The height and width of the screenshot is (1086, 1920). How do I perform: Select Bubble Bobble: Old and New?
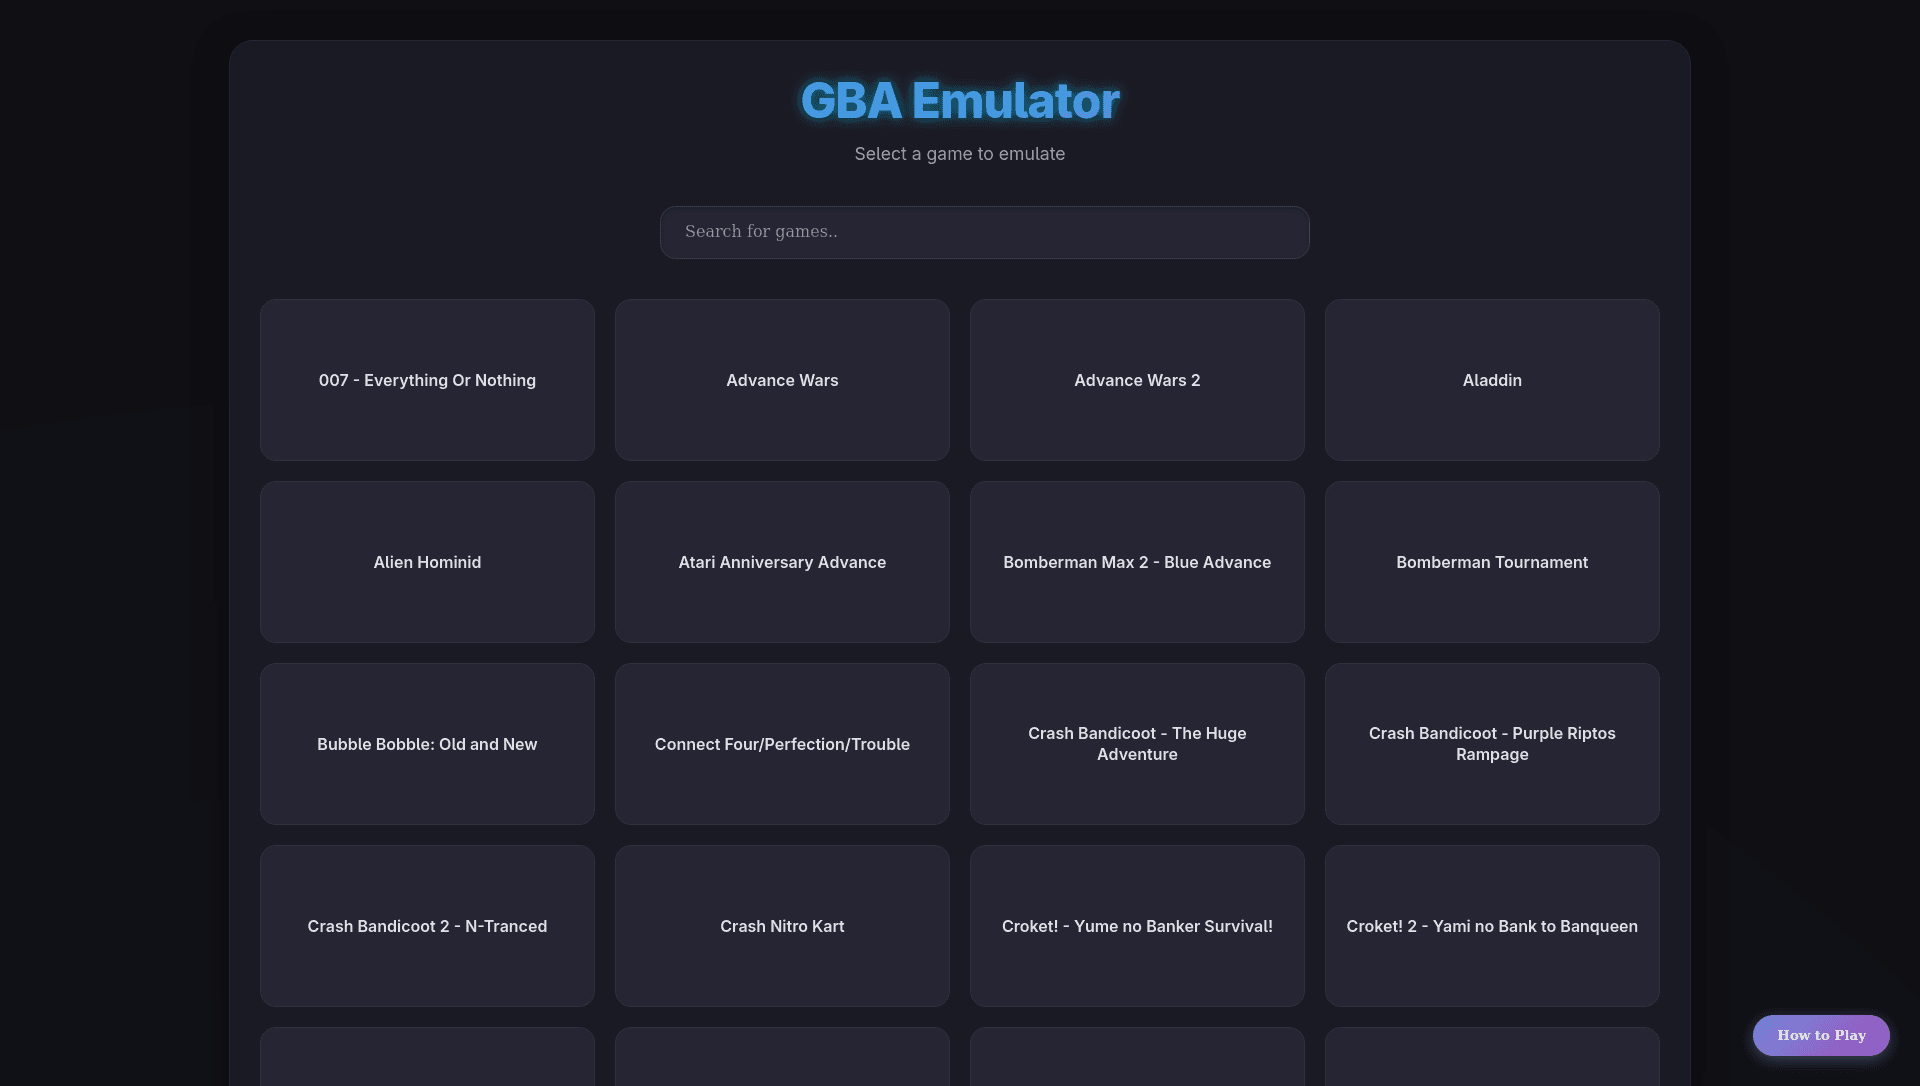coord(427,744)
